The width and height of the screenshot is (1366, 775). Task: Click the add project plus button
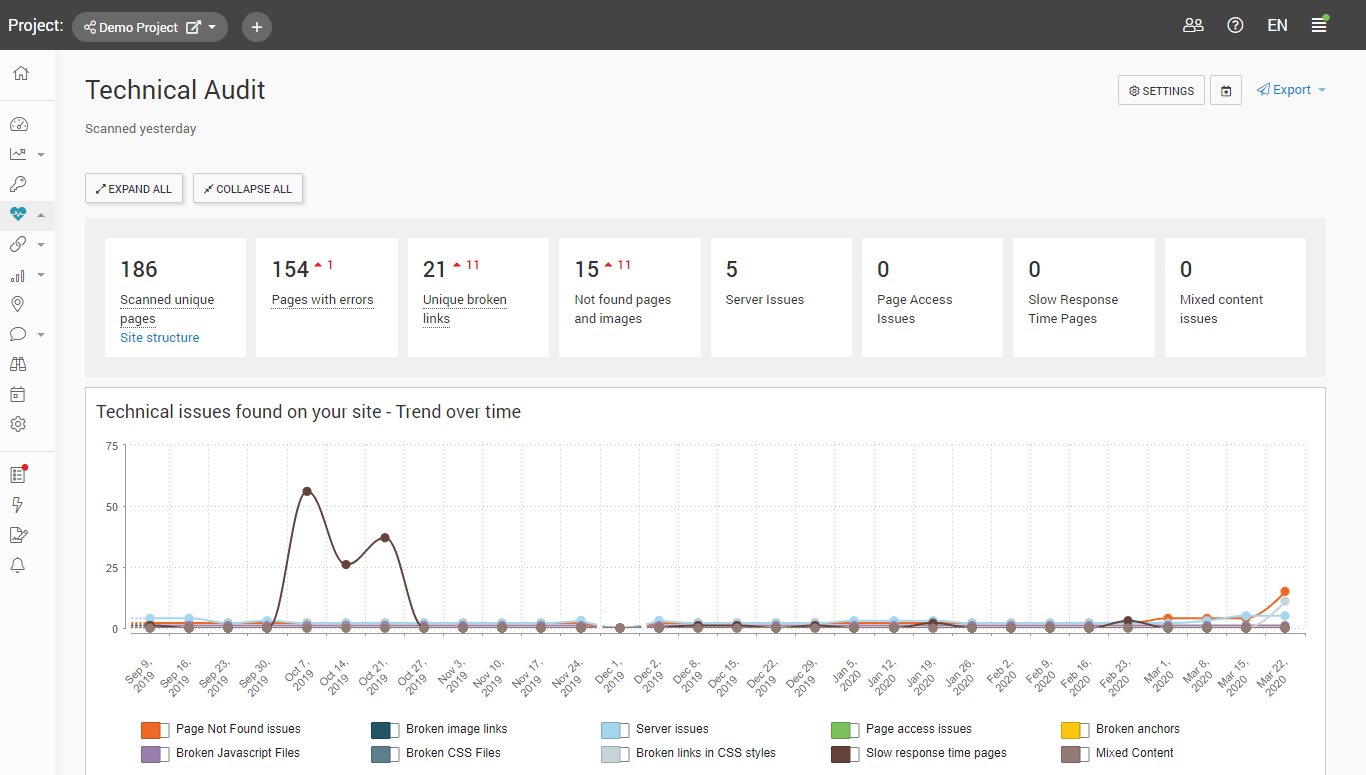(257, 27)
